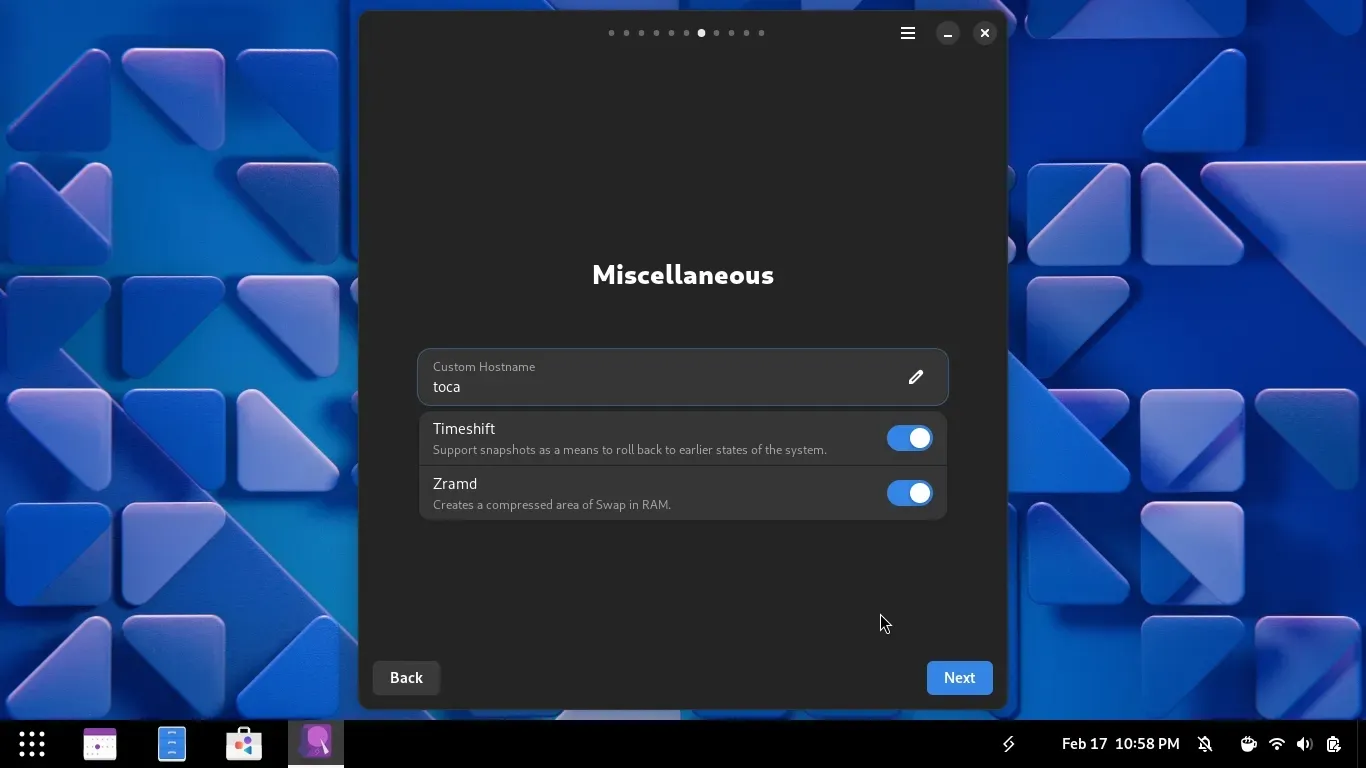This screenshot has width=1366, height=768.
Task: Open the date and time clock panel
Action: pyautogui.click(x=1120, y=744)
